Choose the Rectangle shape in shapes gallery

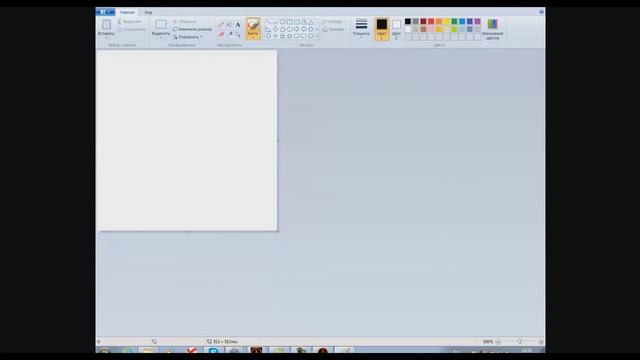pos(289,22)
